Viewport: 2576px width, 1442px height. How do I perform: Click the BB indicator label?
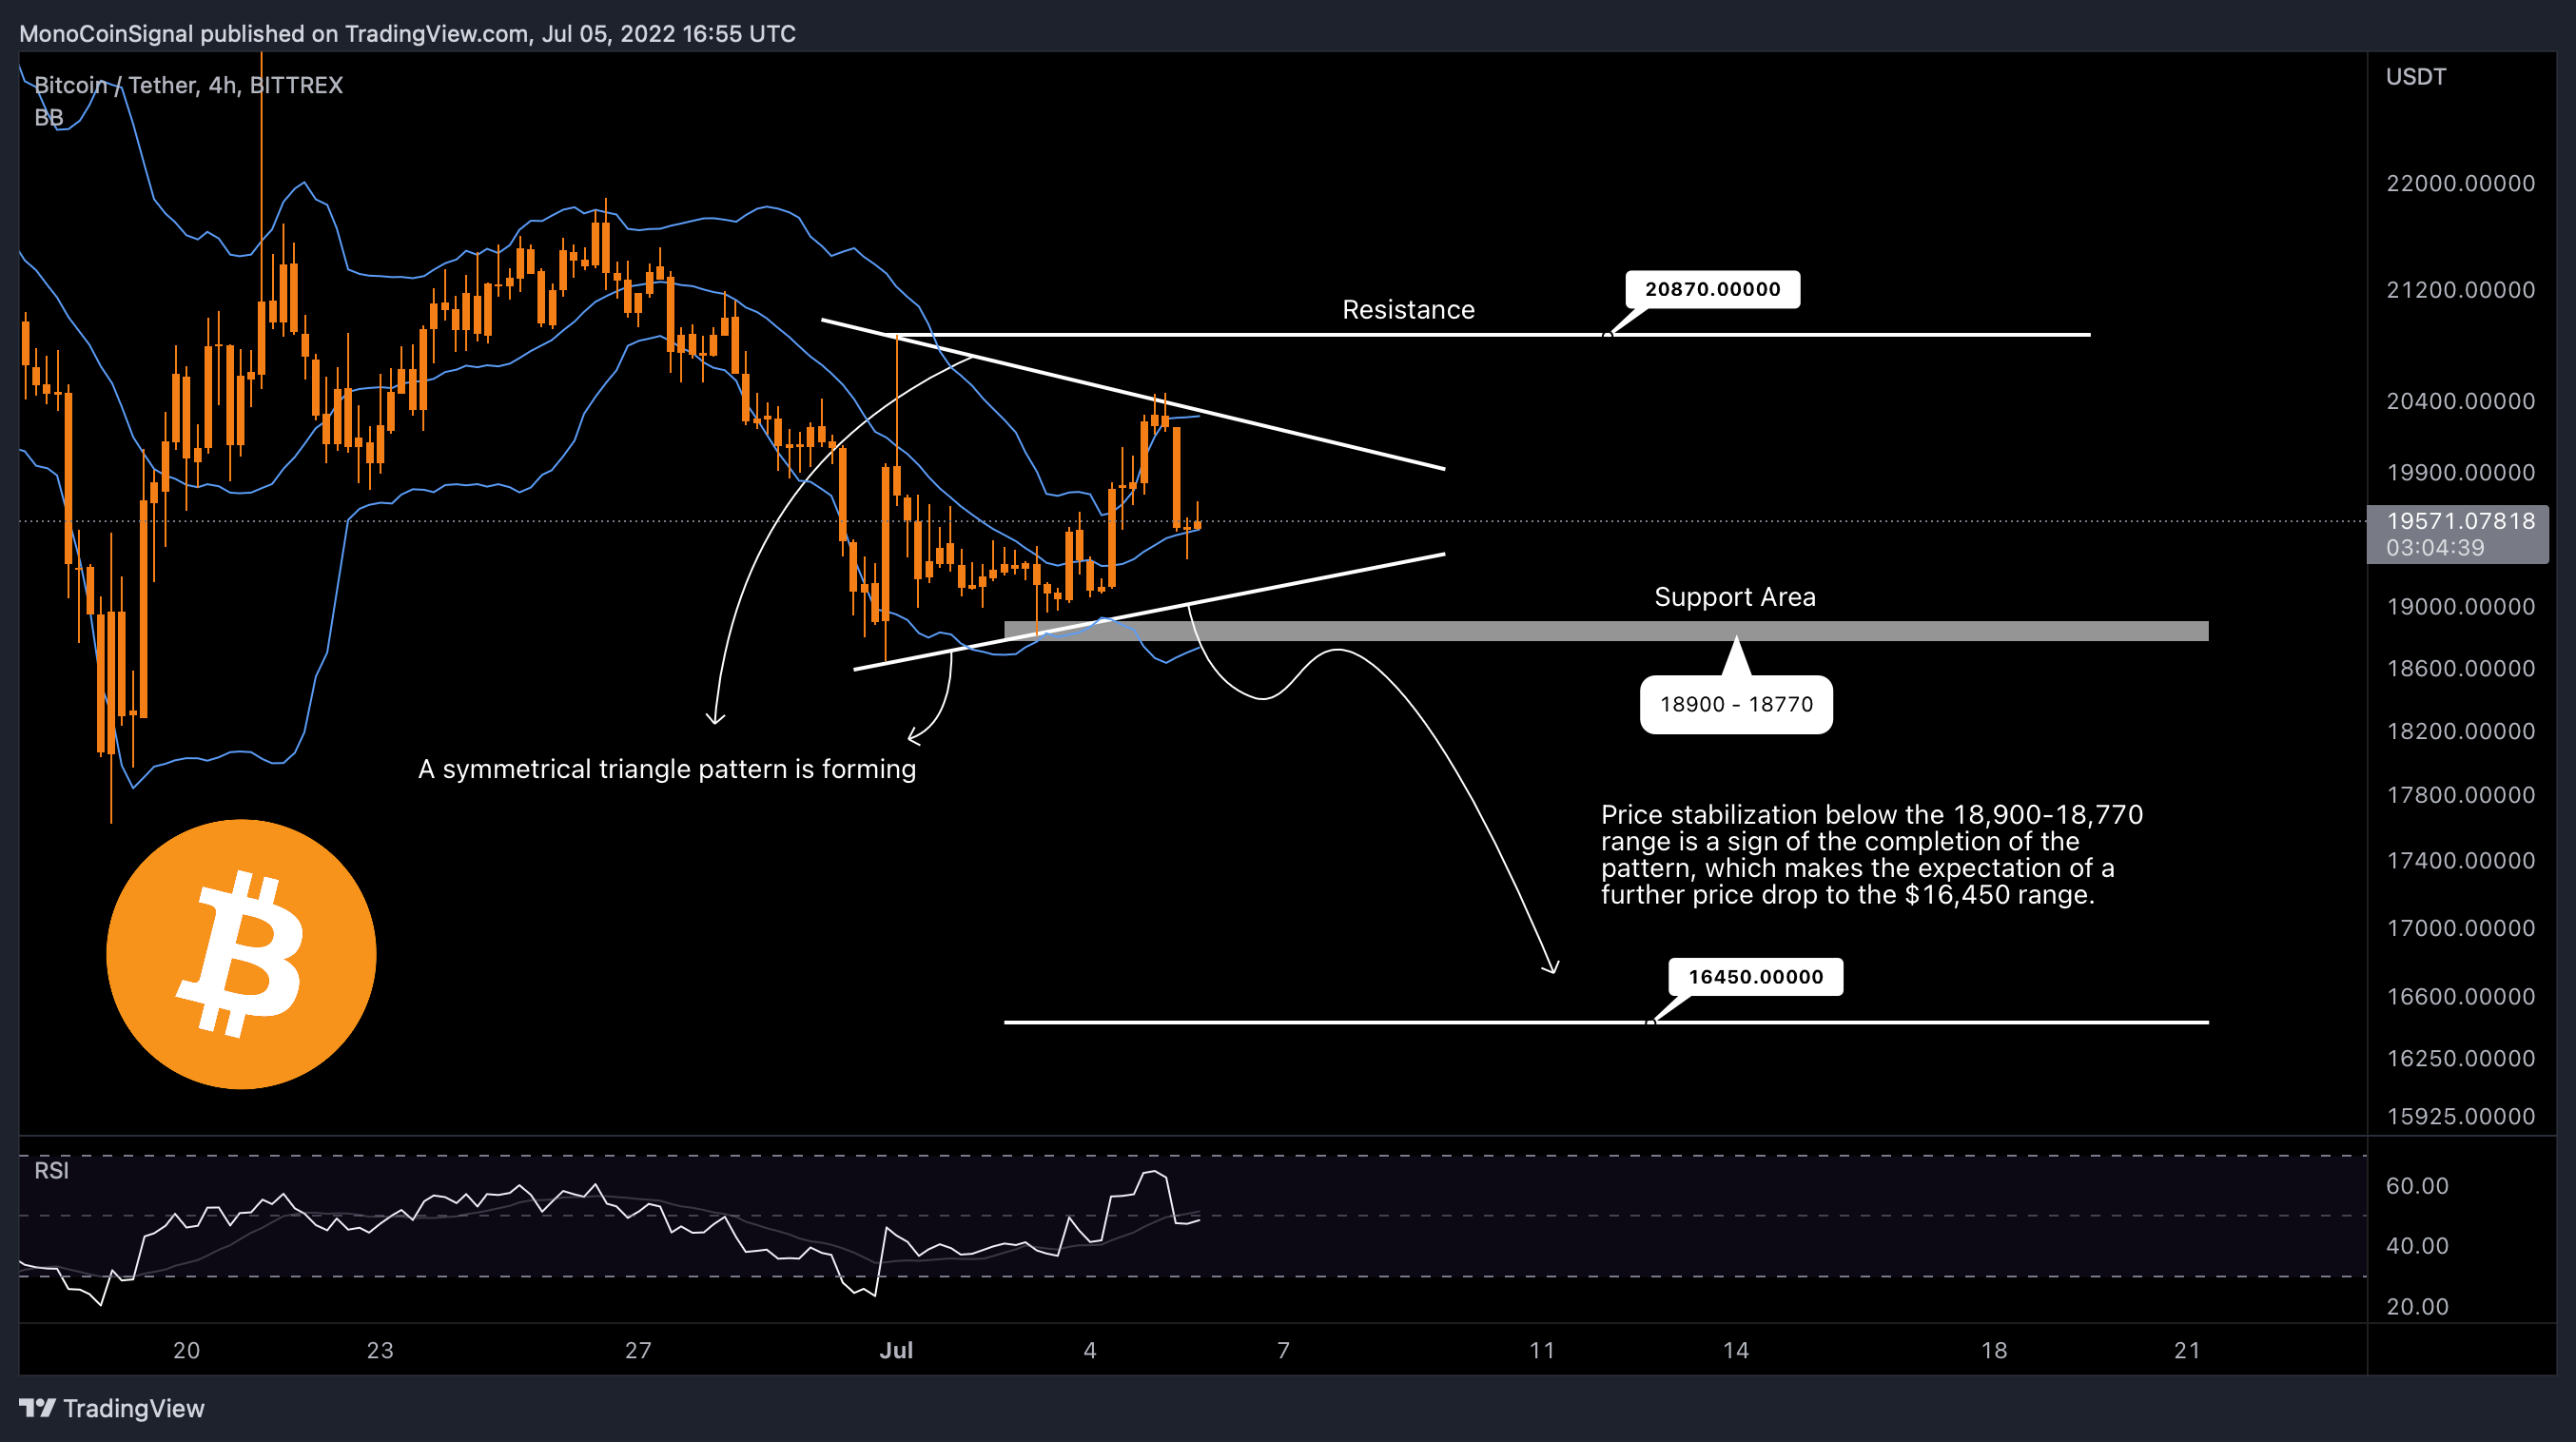pyautogui.click(x=49, y=118)
